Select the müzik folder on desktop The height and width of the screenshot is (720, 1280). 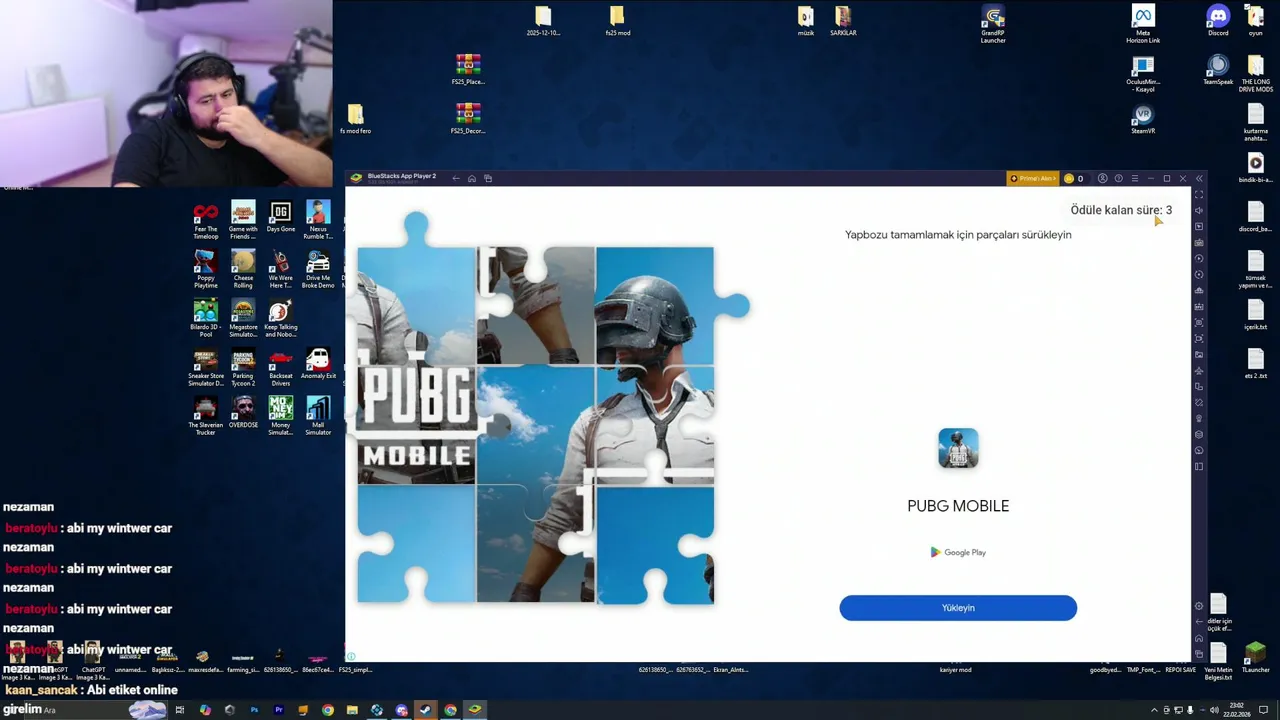[x=806, y=21]
